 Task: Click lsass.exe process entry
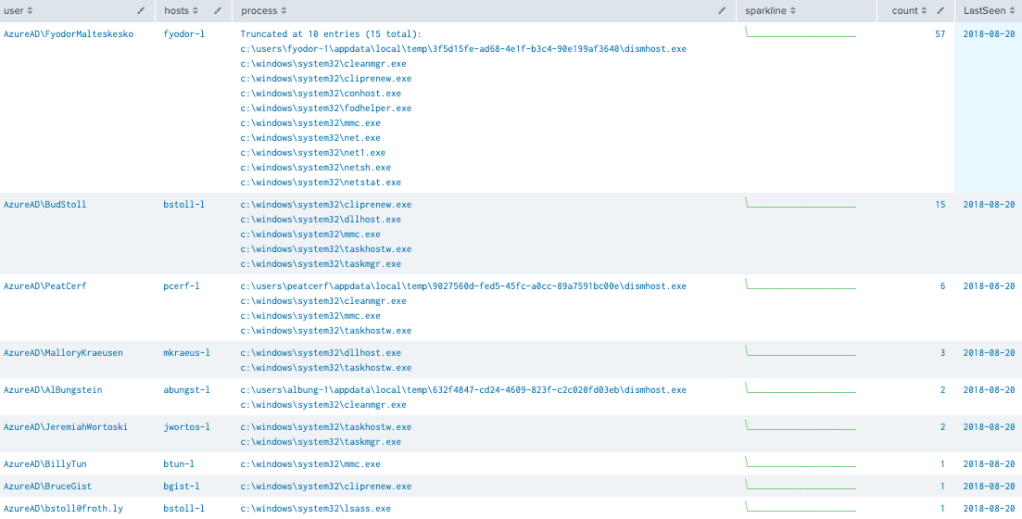point(315,509)
